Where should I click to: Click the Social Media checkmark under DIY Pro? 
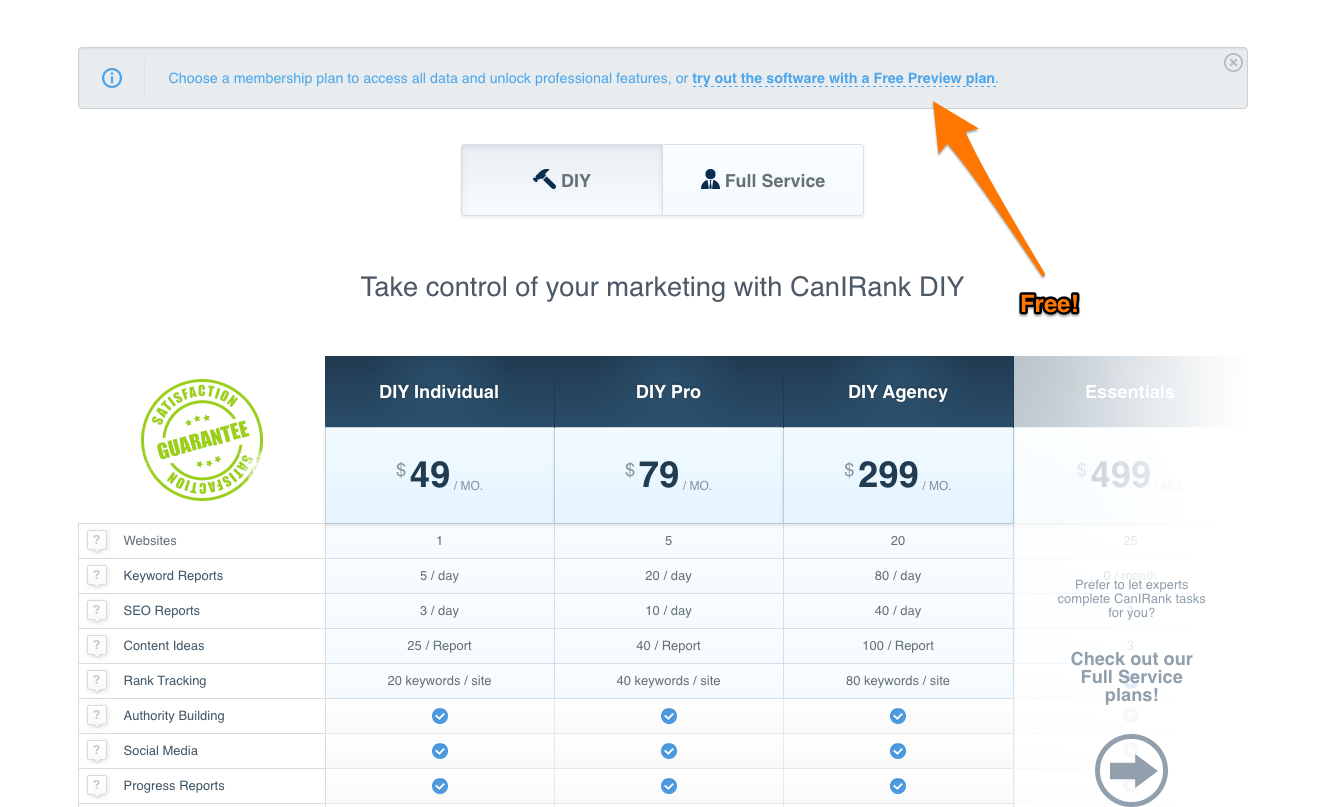pos(669,751)
